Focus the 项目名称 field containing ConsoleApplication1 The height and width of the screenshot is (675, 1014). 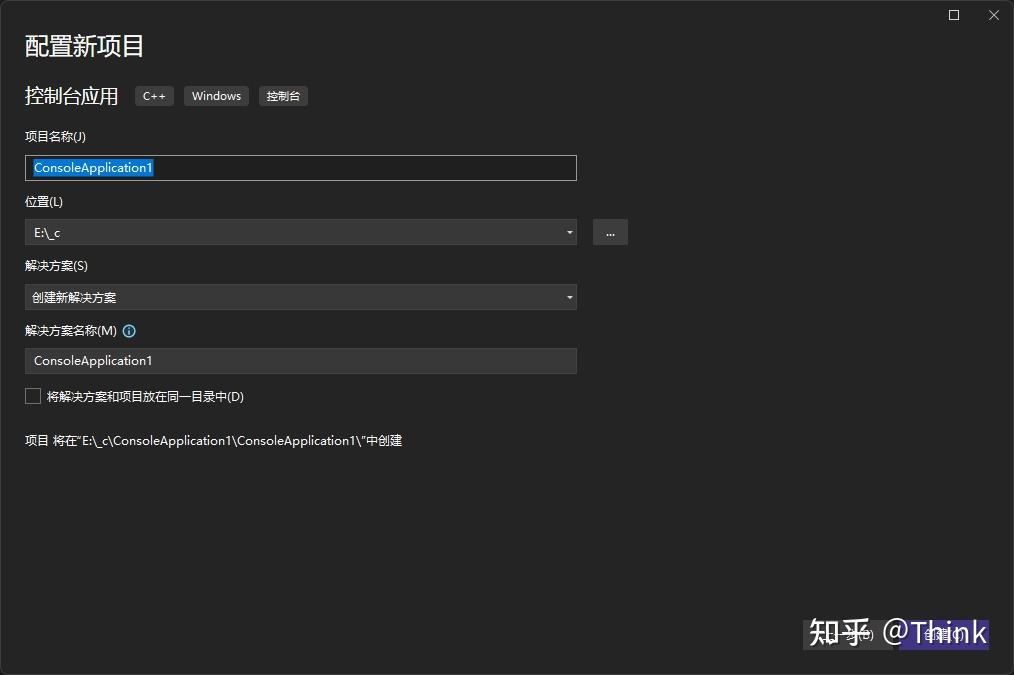click(301, 168)
